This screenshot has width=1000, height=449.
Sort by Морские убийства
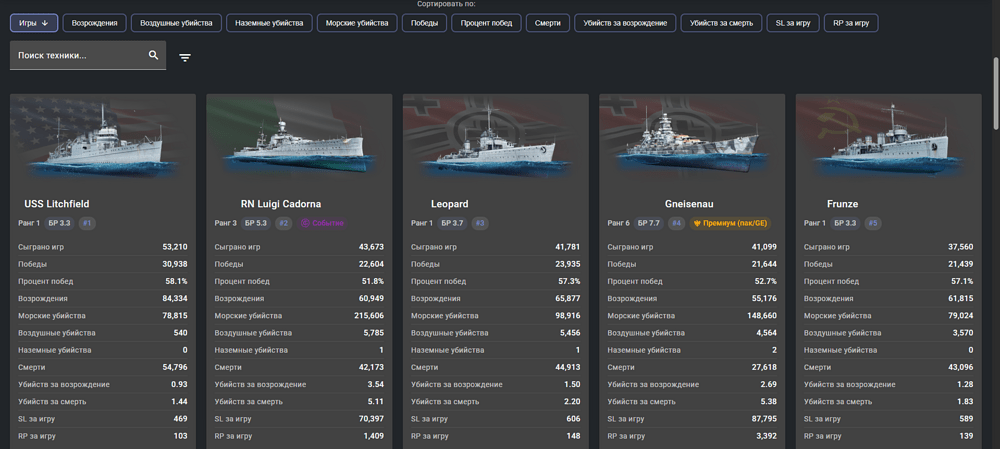[x=357, y=23]
